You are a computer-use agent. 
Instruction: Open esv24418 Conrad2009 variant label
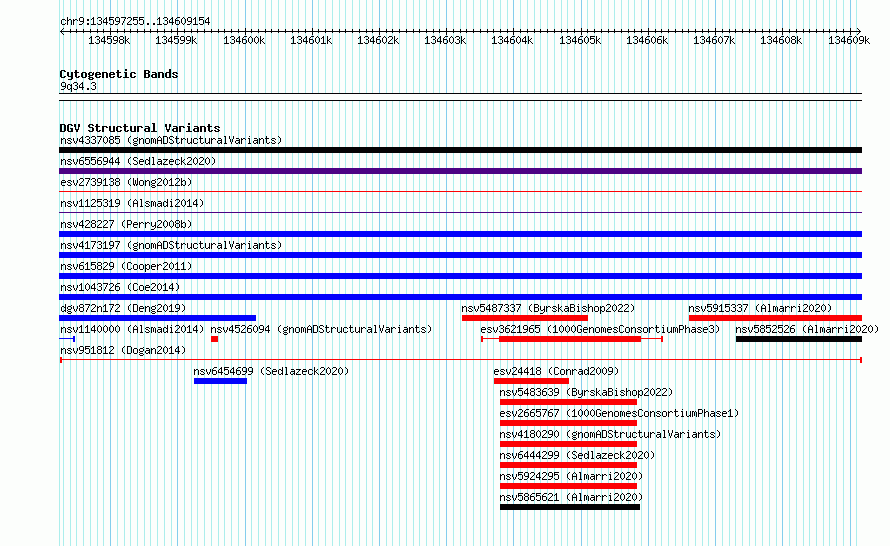coord(556,371)
